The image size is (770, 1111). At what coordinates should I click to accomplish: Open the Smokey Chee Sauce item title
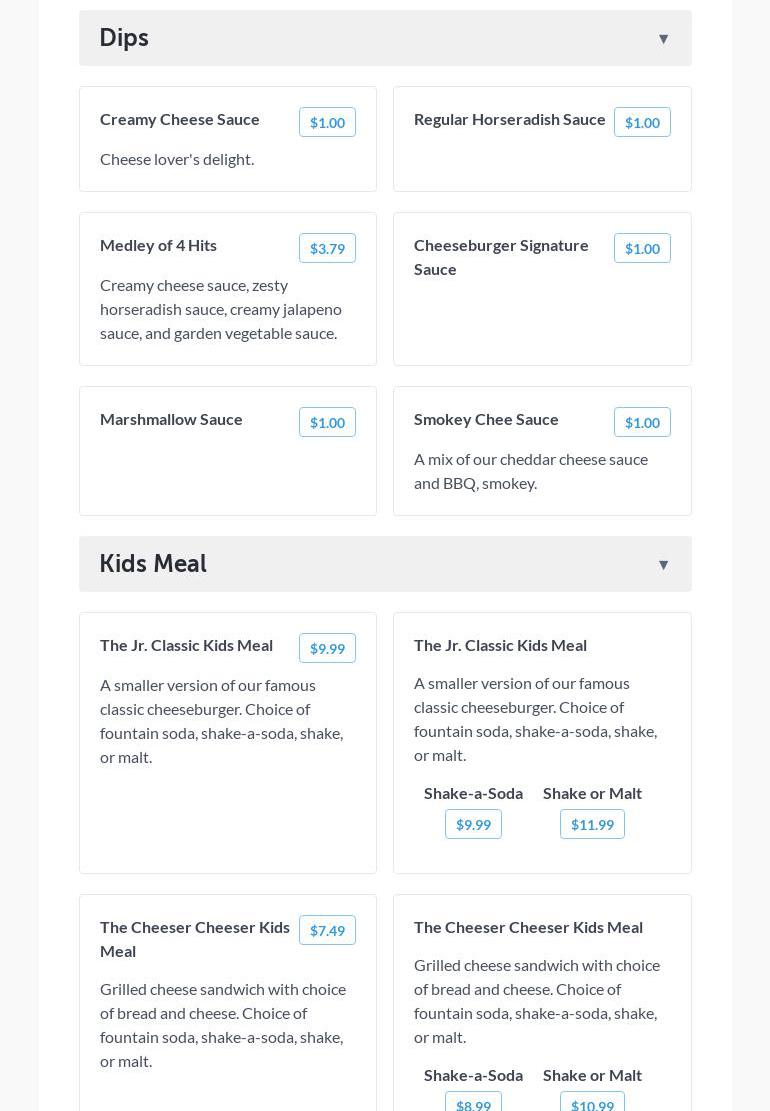pyautogui.click(x=486, y=419)
